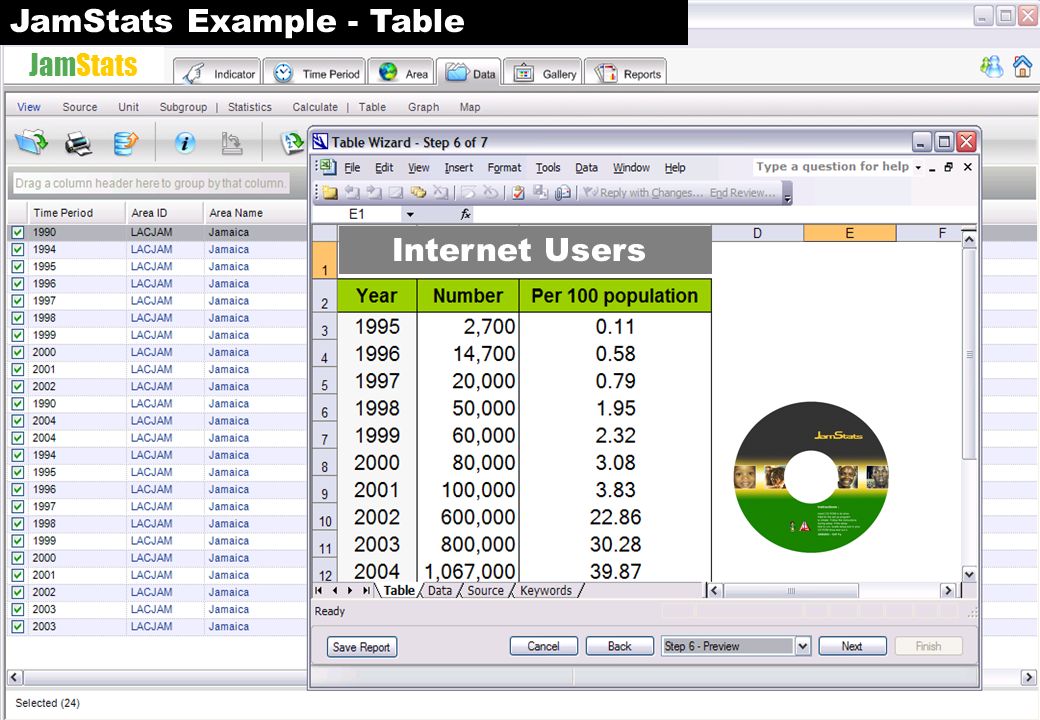
Task: Click the Update File icon in review toolbar
Action: point(541,193)
